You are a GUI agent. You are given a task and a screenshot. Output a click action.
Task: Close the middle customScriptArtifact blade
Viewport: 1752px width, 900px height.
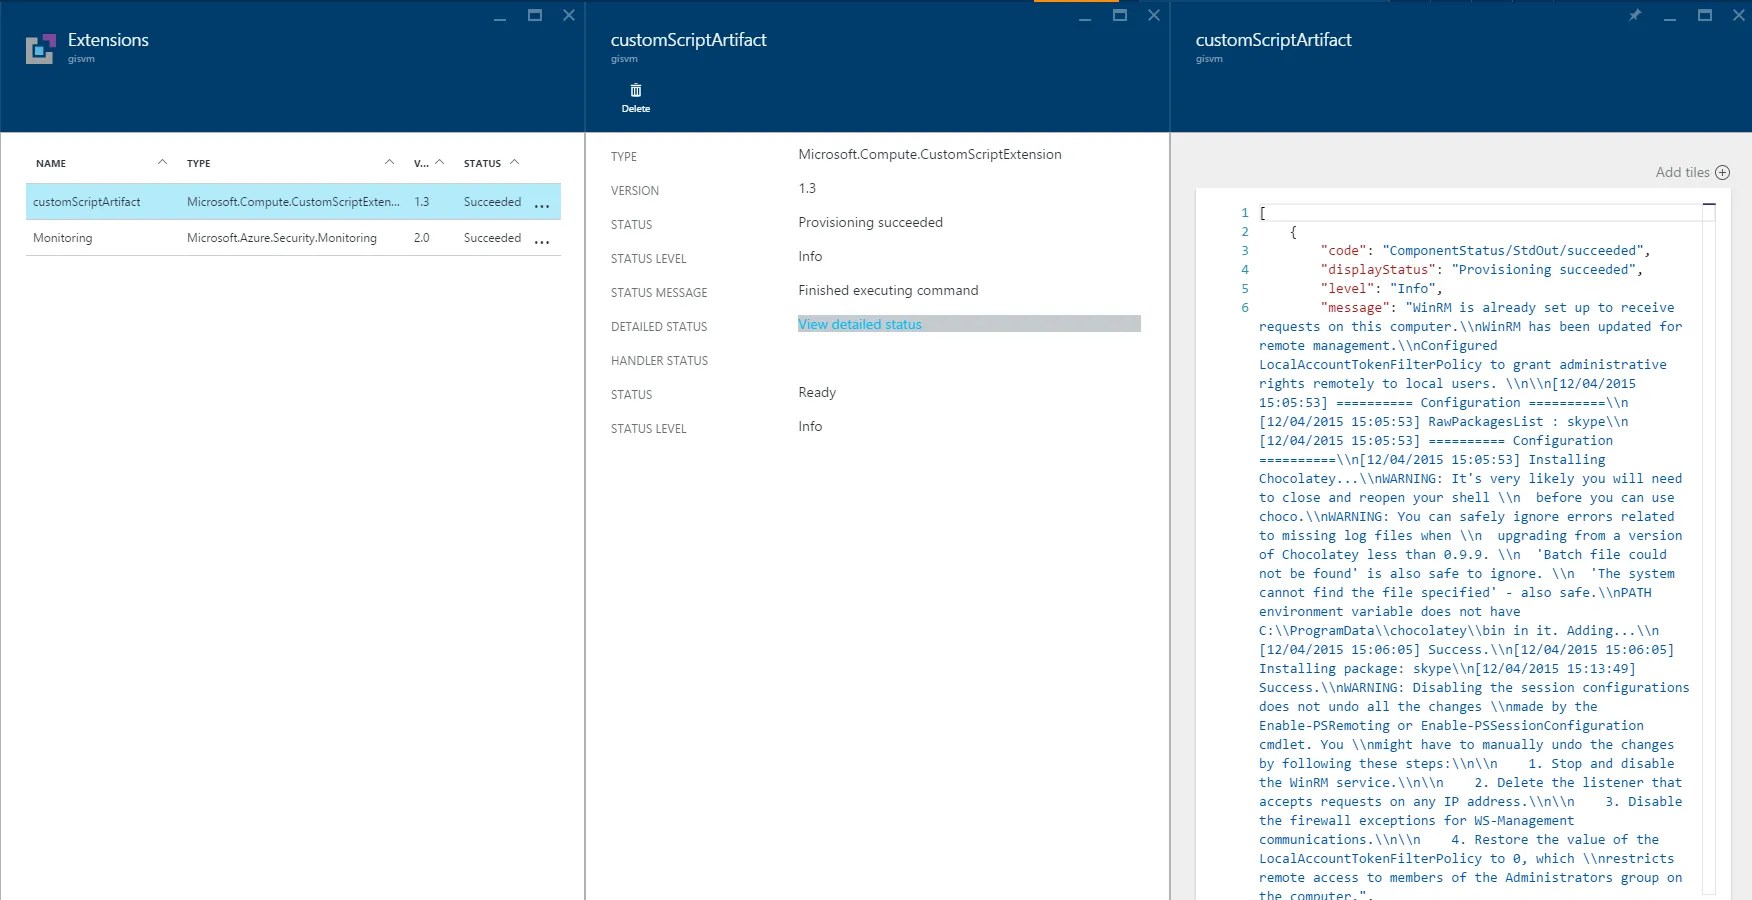(1154, 15)
